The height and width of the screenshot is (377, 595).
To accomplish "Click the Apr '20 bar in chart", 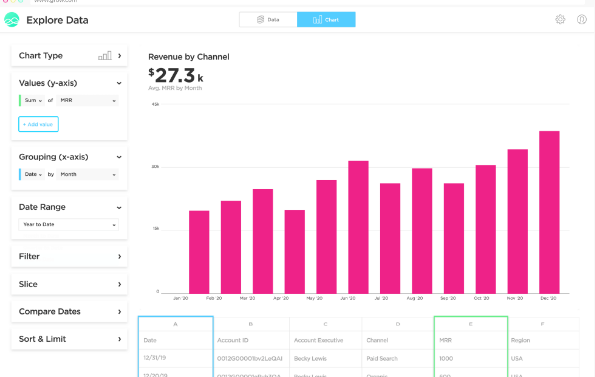I will (295, 252).
